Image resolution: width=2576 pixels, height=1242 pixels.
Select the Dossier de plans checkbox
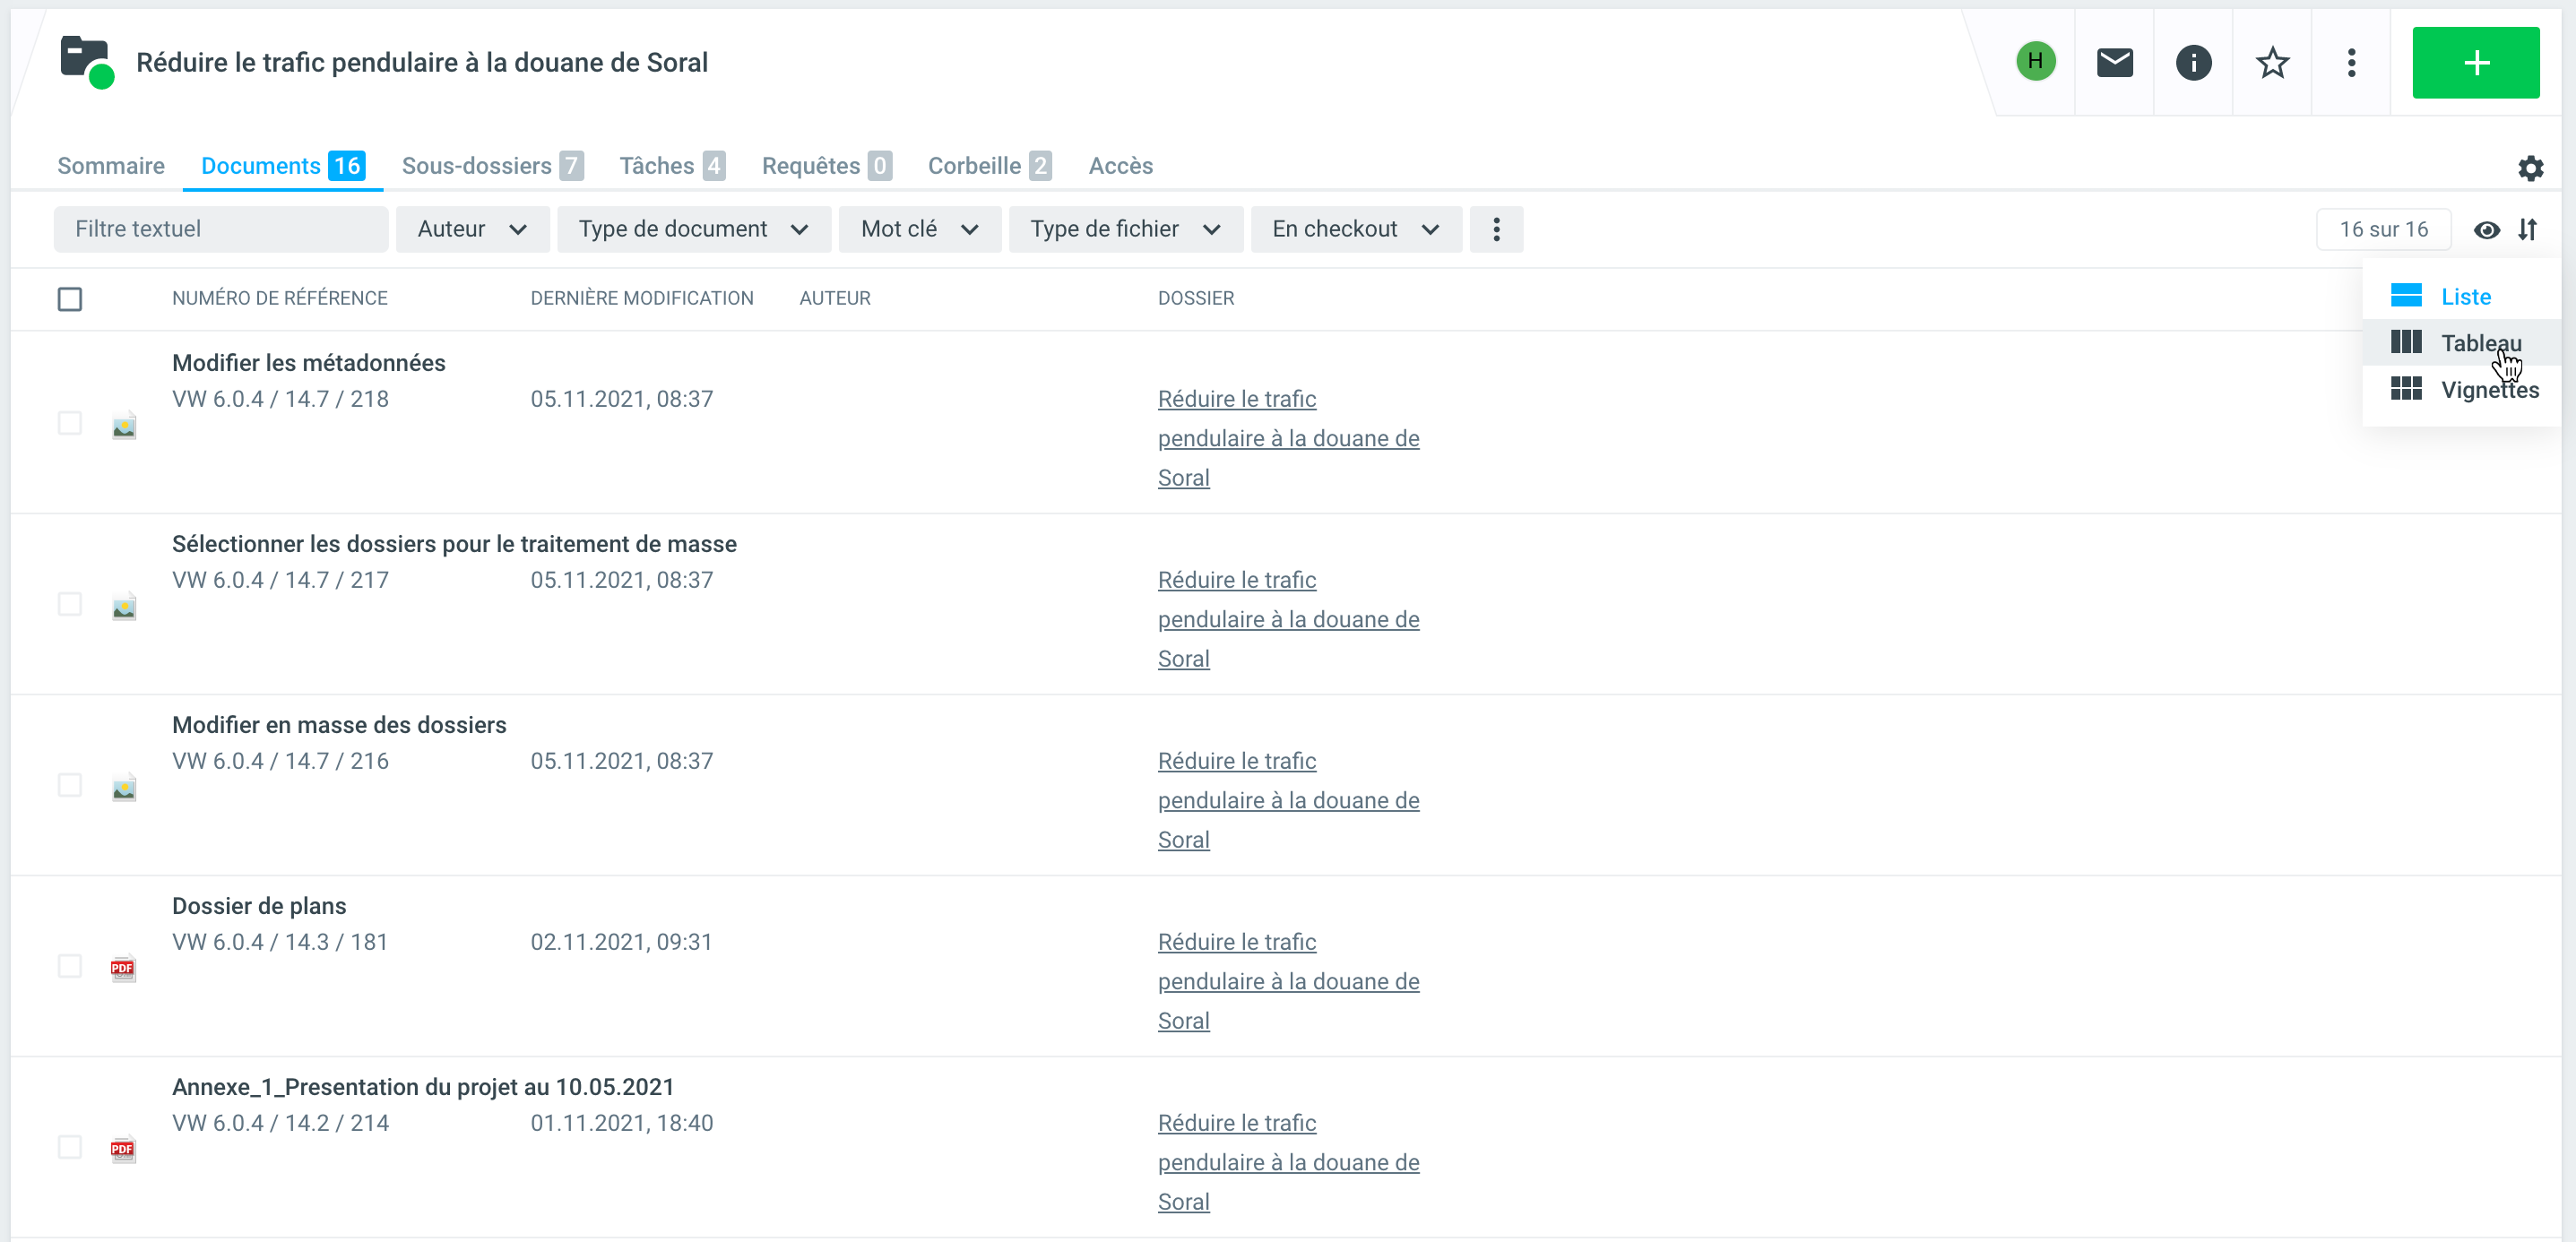pos(70,966)
